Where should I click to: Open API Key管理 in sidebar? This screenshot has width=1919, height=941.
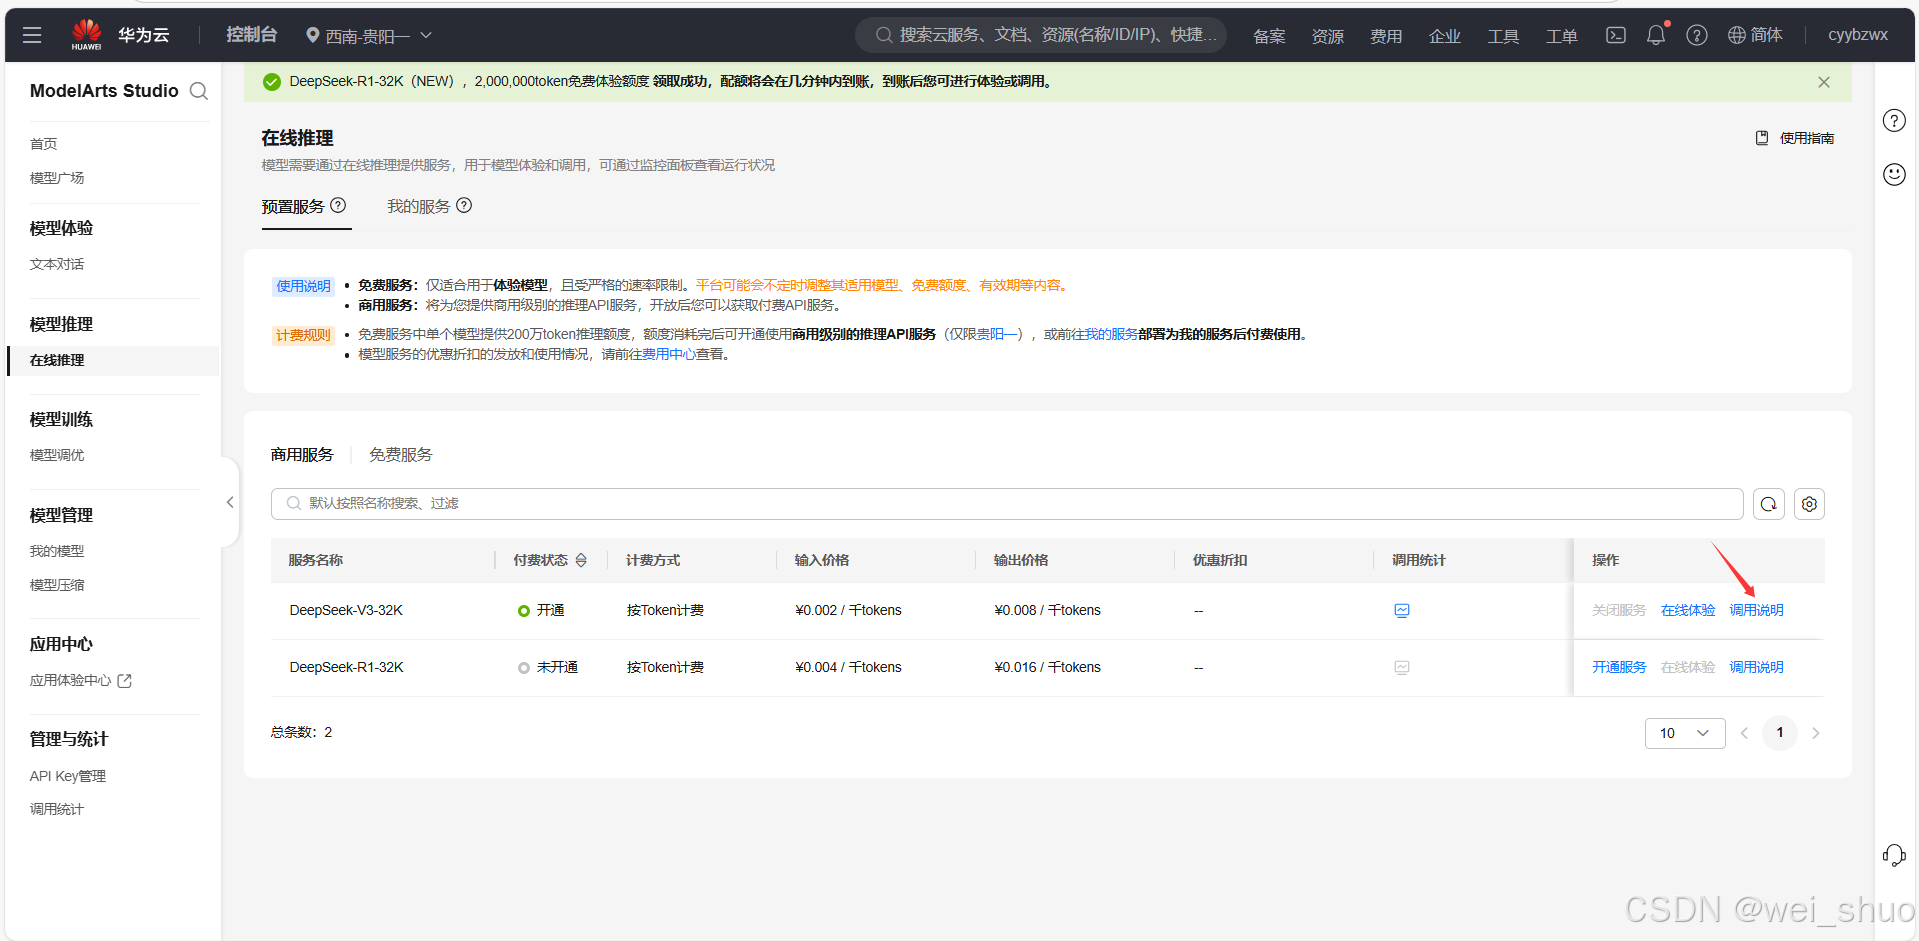(68, 776)
